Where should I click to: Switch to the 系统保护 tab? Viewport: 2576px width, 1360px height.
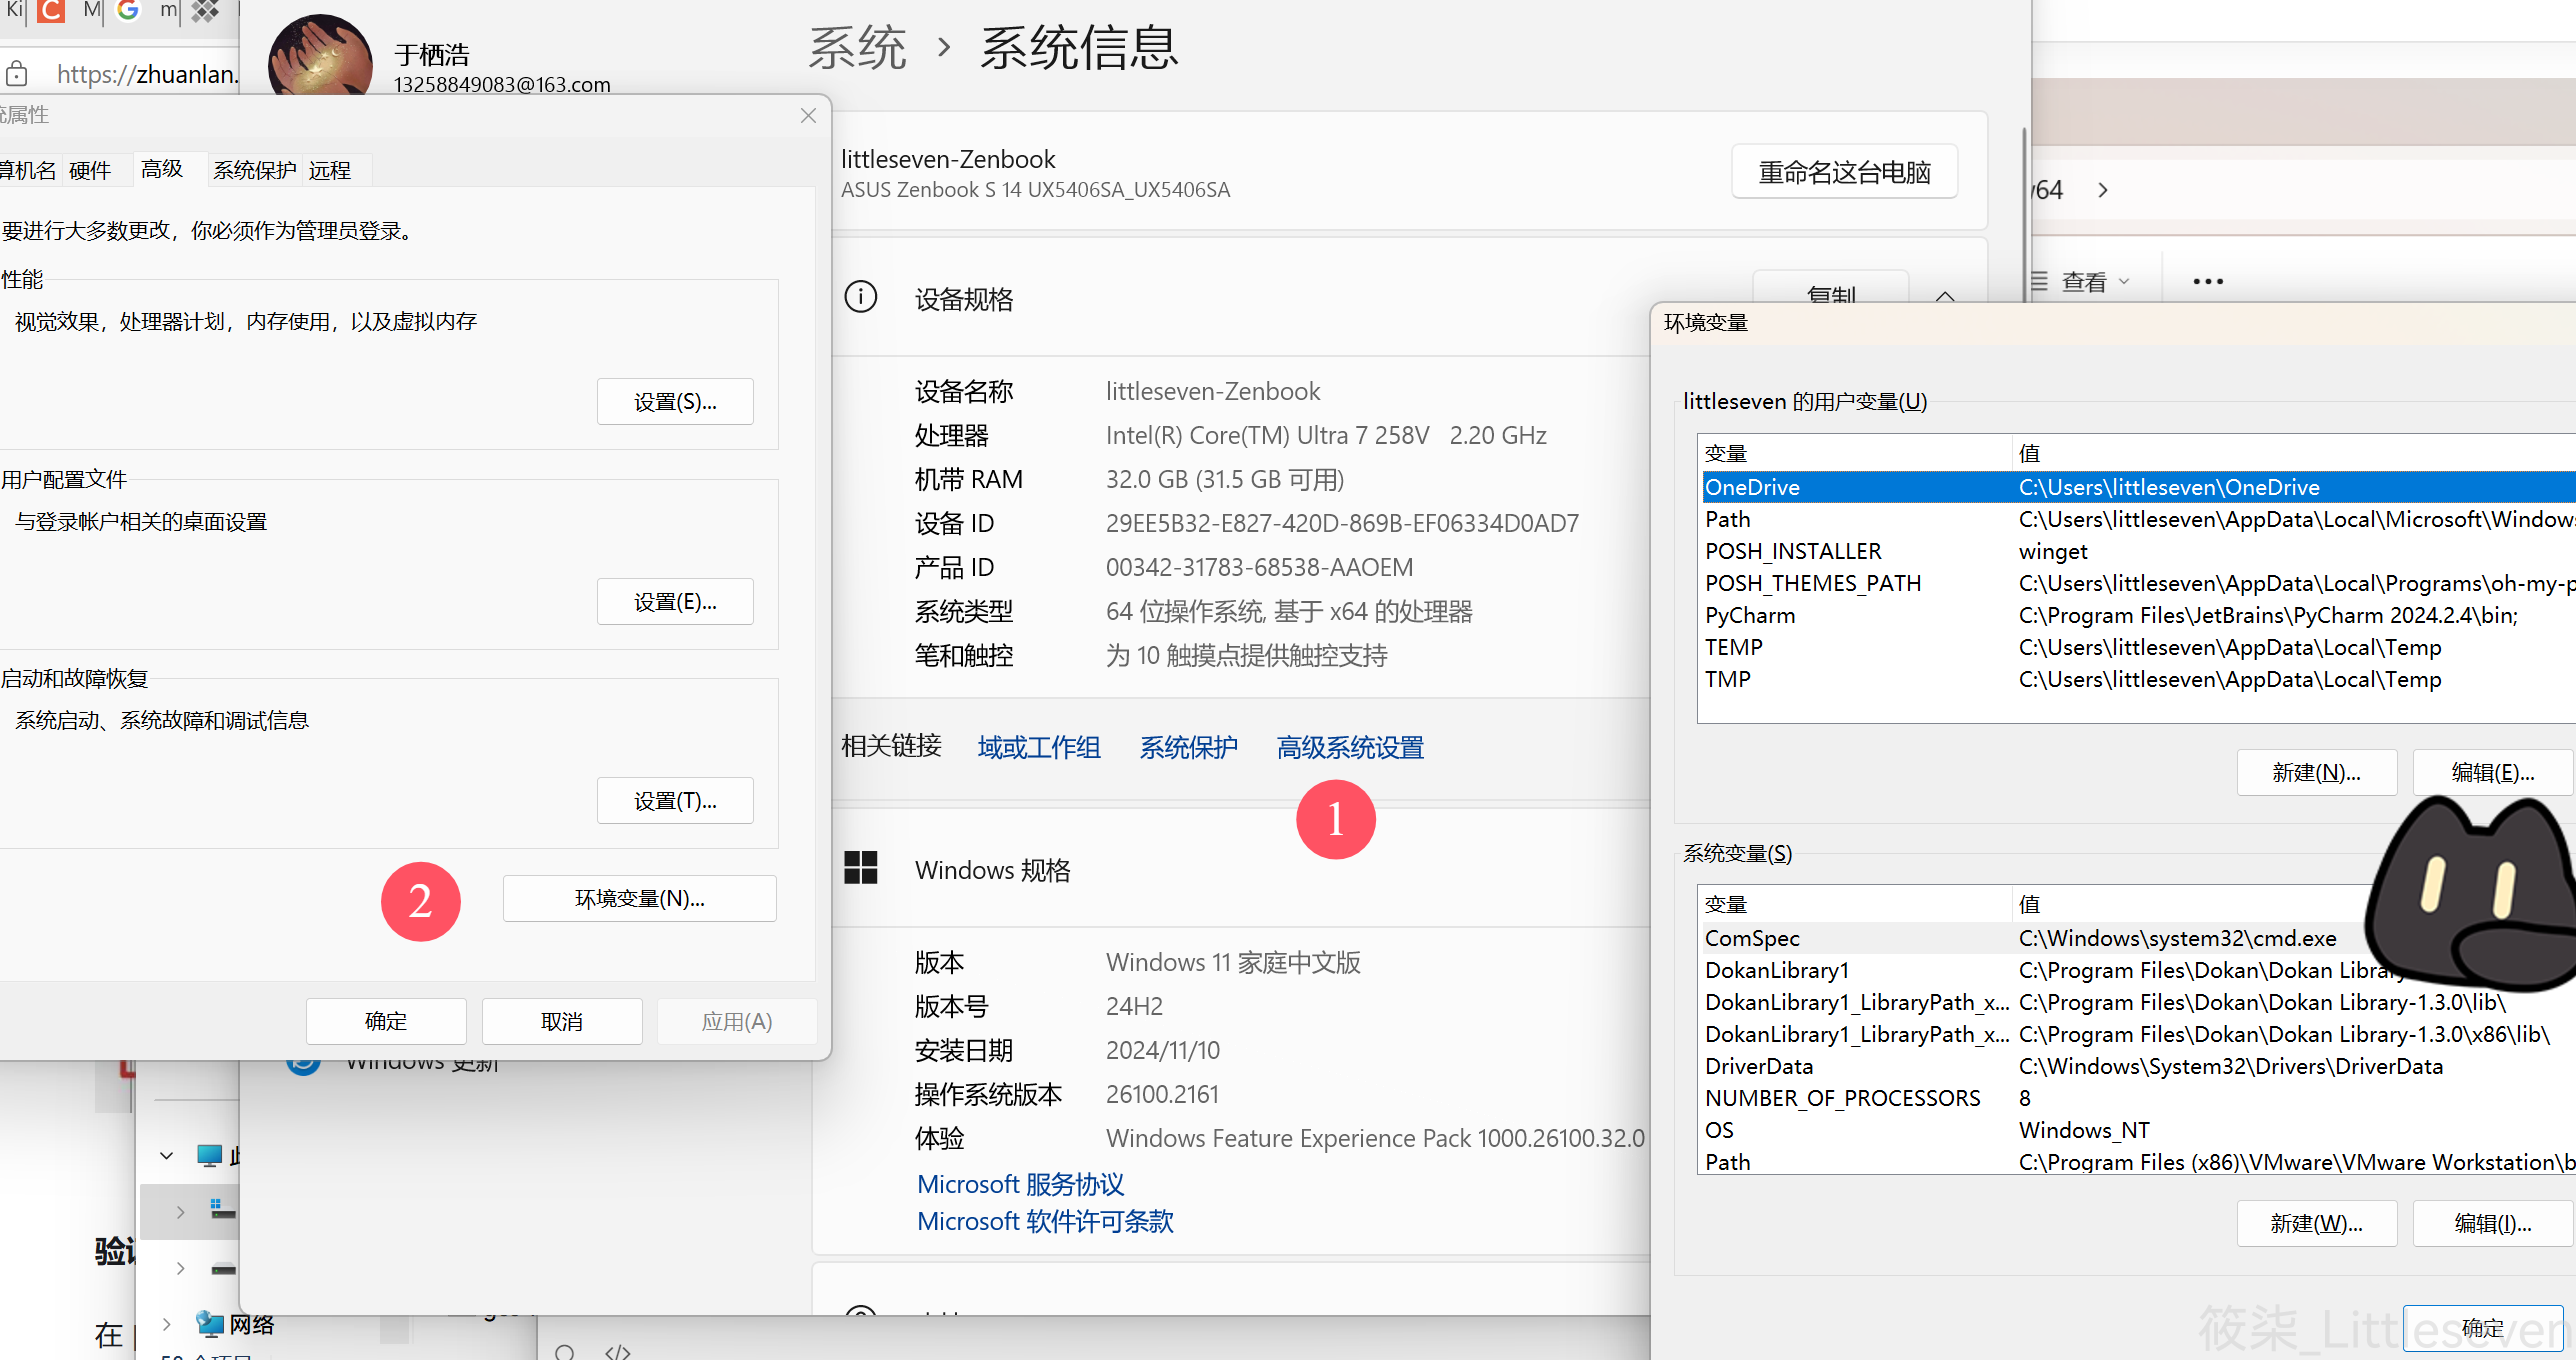[x=255, y=171]
